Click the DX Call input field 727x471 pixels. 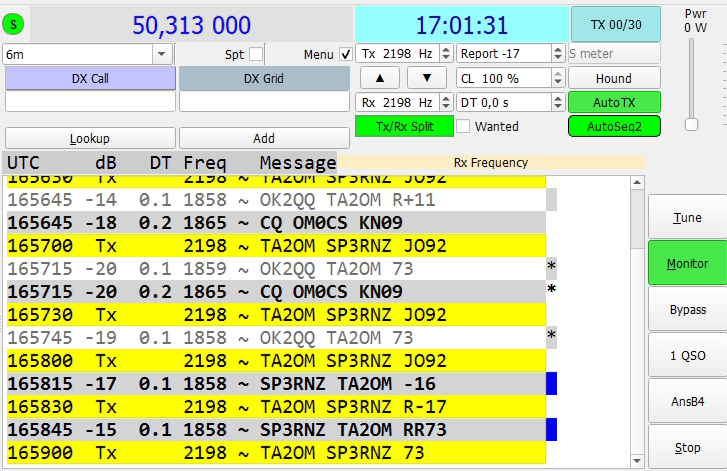coord(90,101)
